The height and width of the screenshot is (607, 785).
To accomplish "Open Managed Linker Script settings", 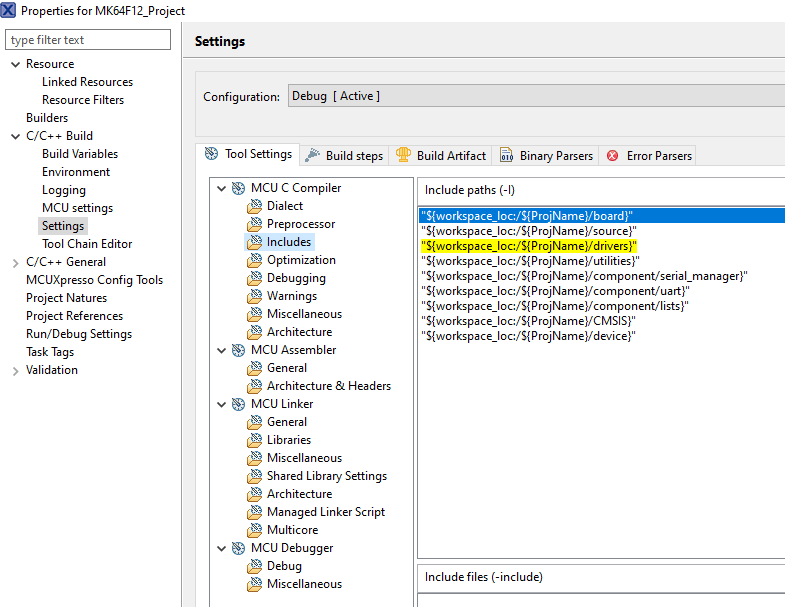I will click(325, 512).
